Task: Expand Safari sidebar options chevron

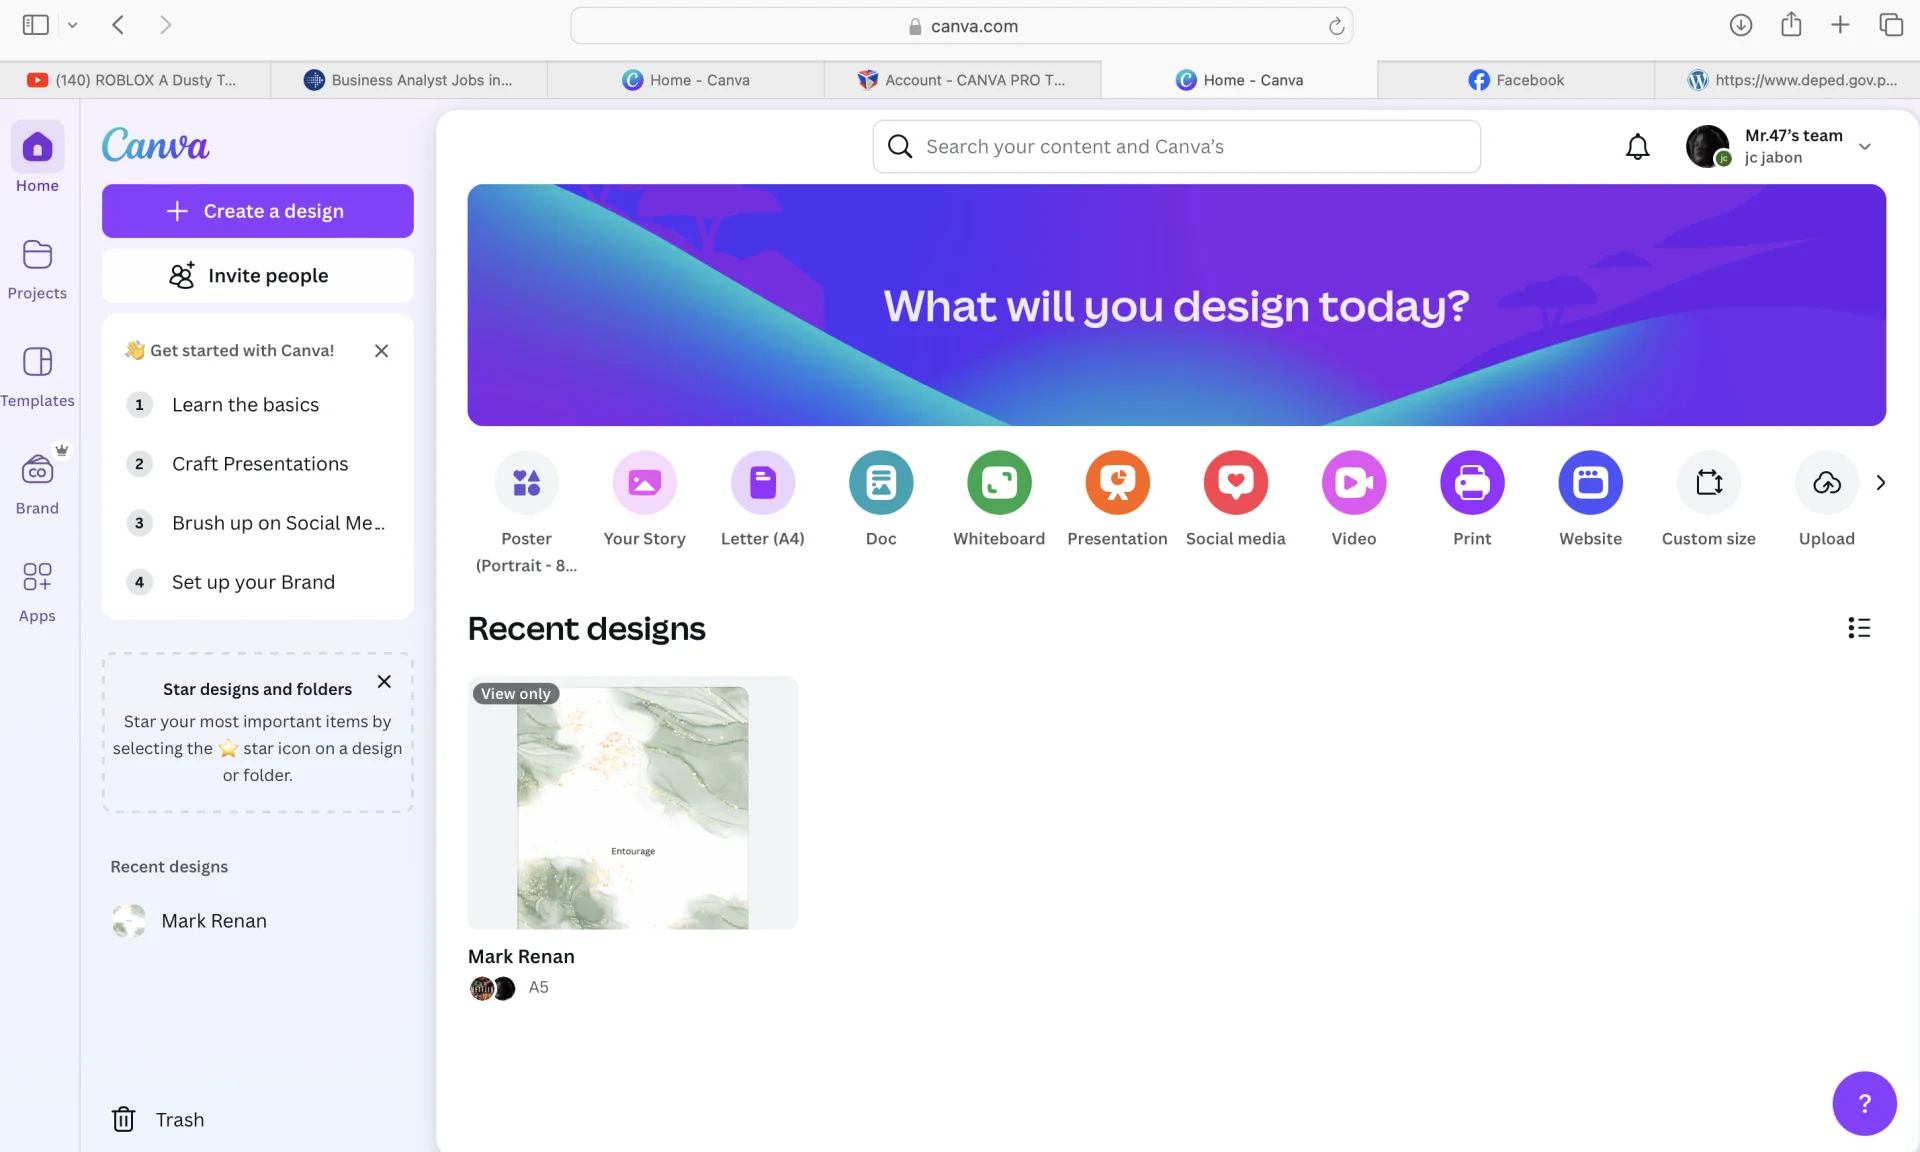Action: tap(72, 25)
